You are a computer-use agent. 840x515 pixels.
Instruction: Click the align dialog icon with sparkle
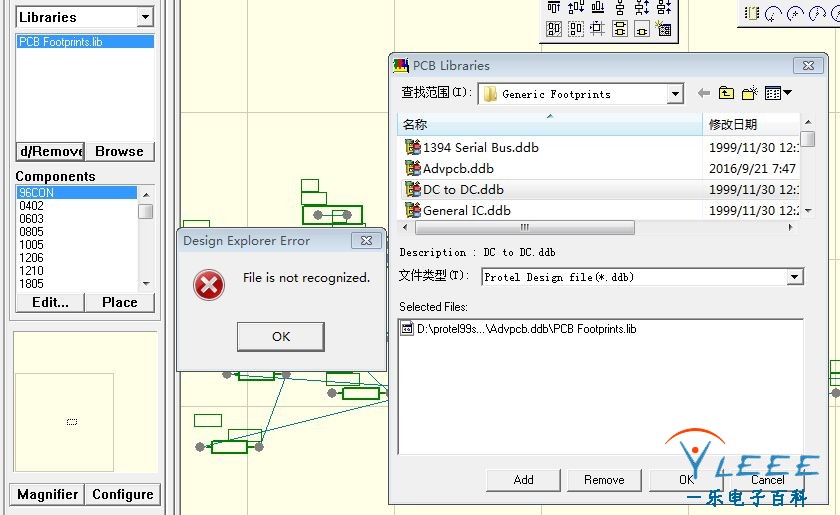tap(664, 29)
